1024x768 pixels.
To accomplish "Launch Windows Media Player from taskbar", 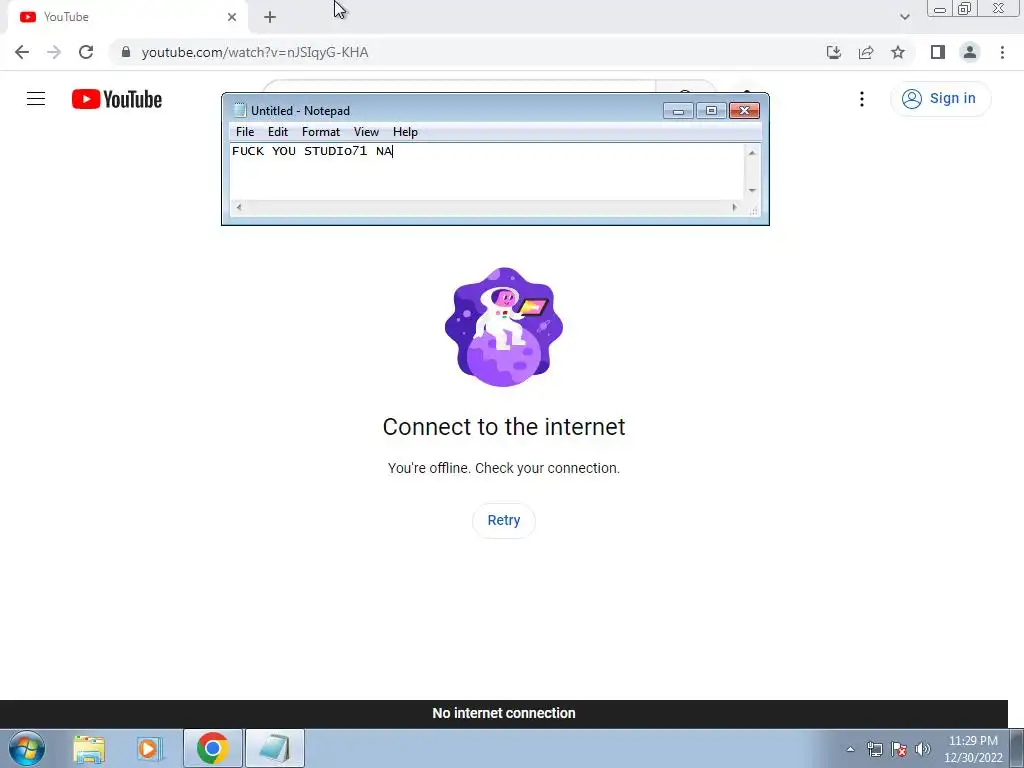I will [150, 749].
